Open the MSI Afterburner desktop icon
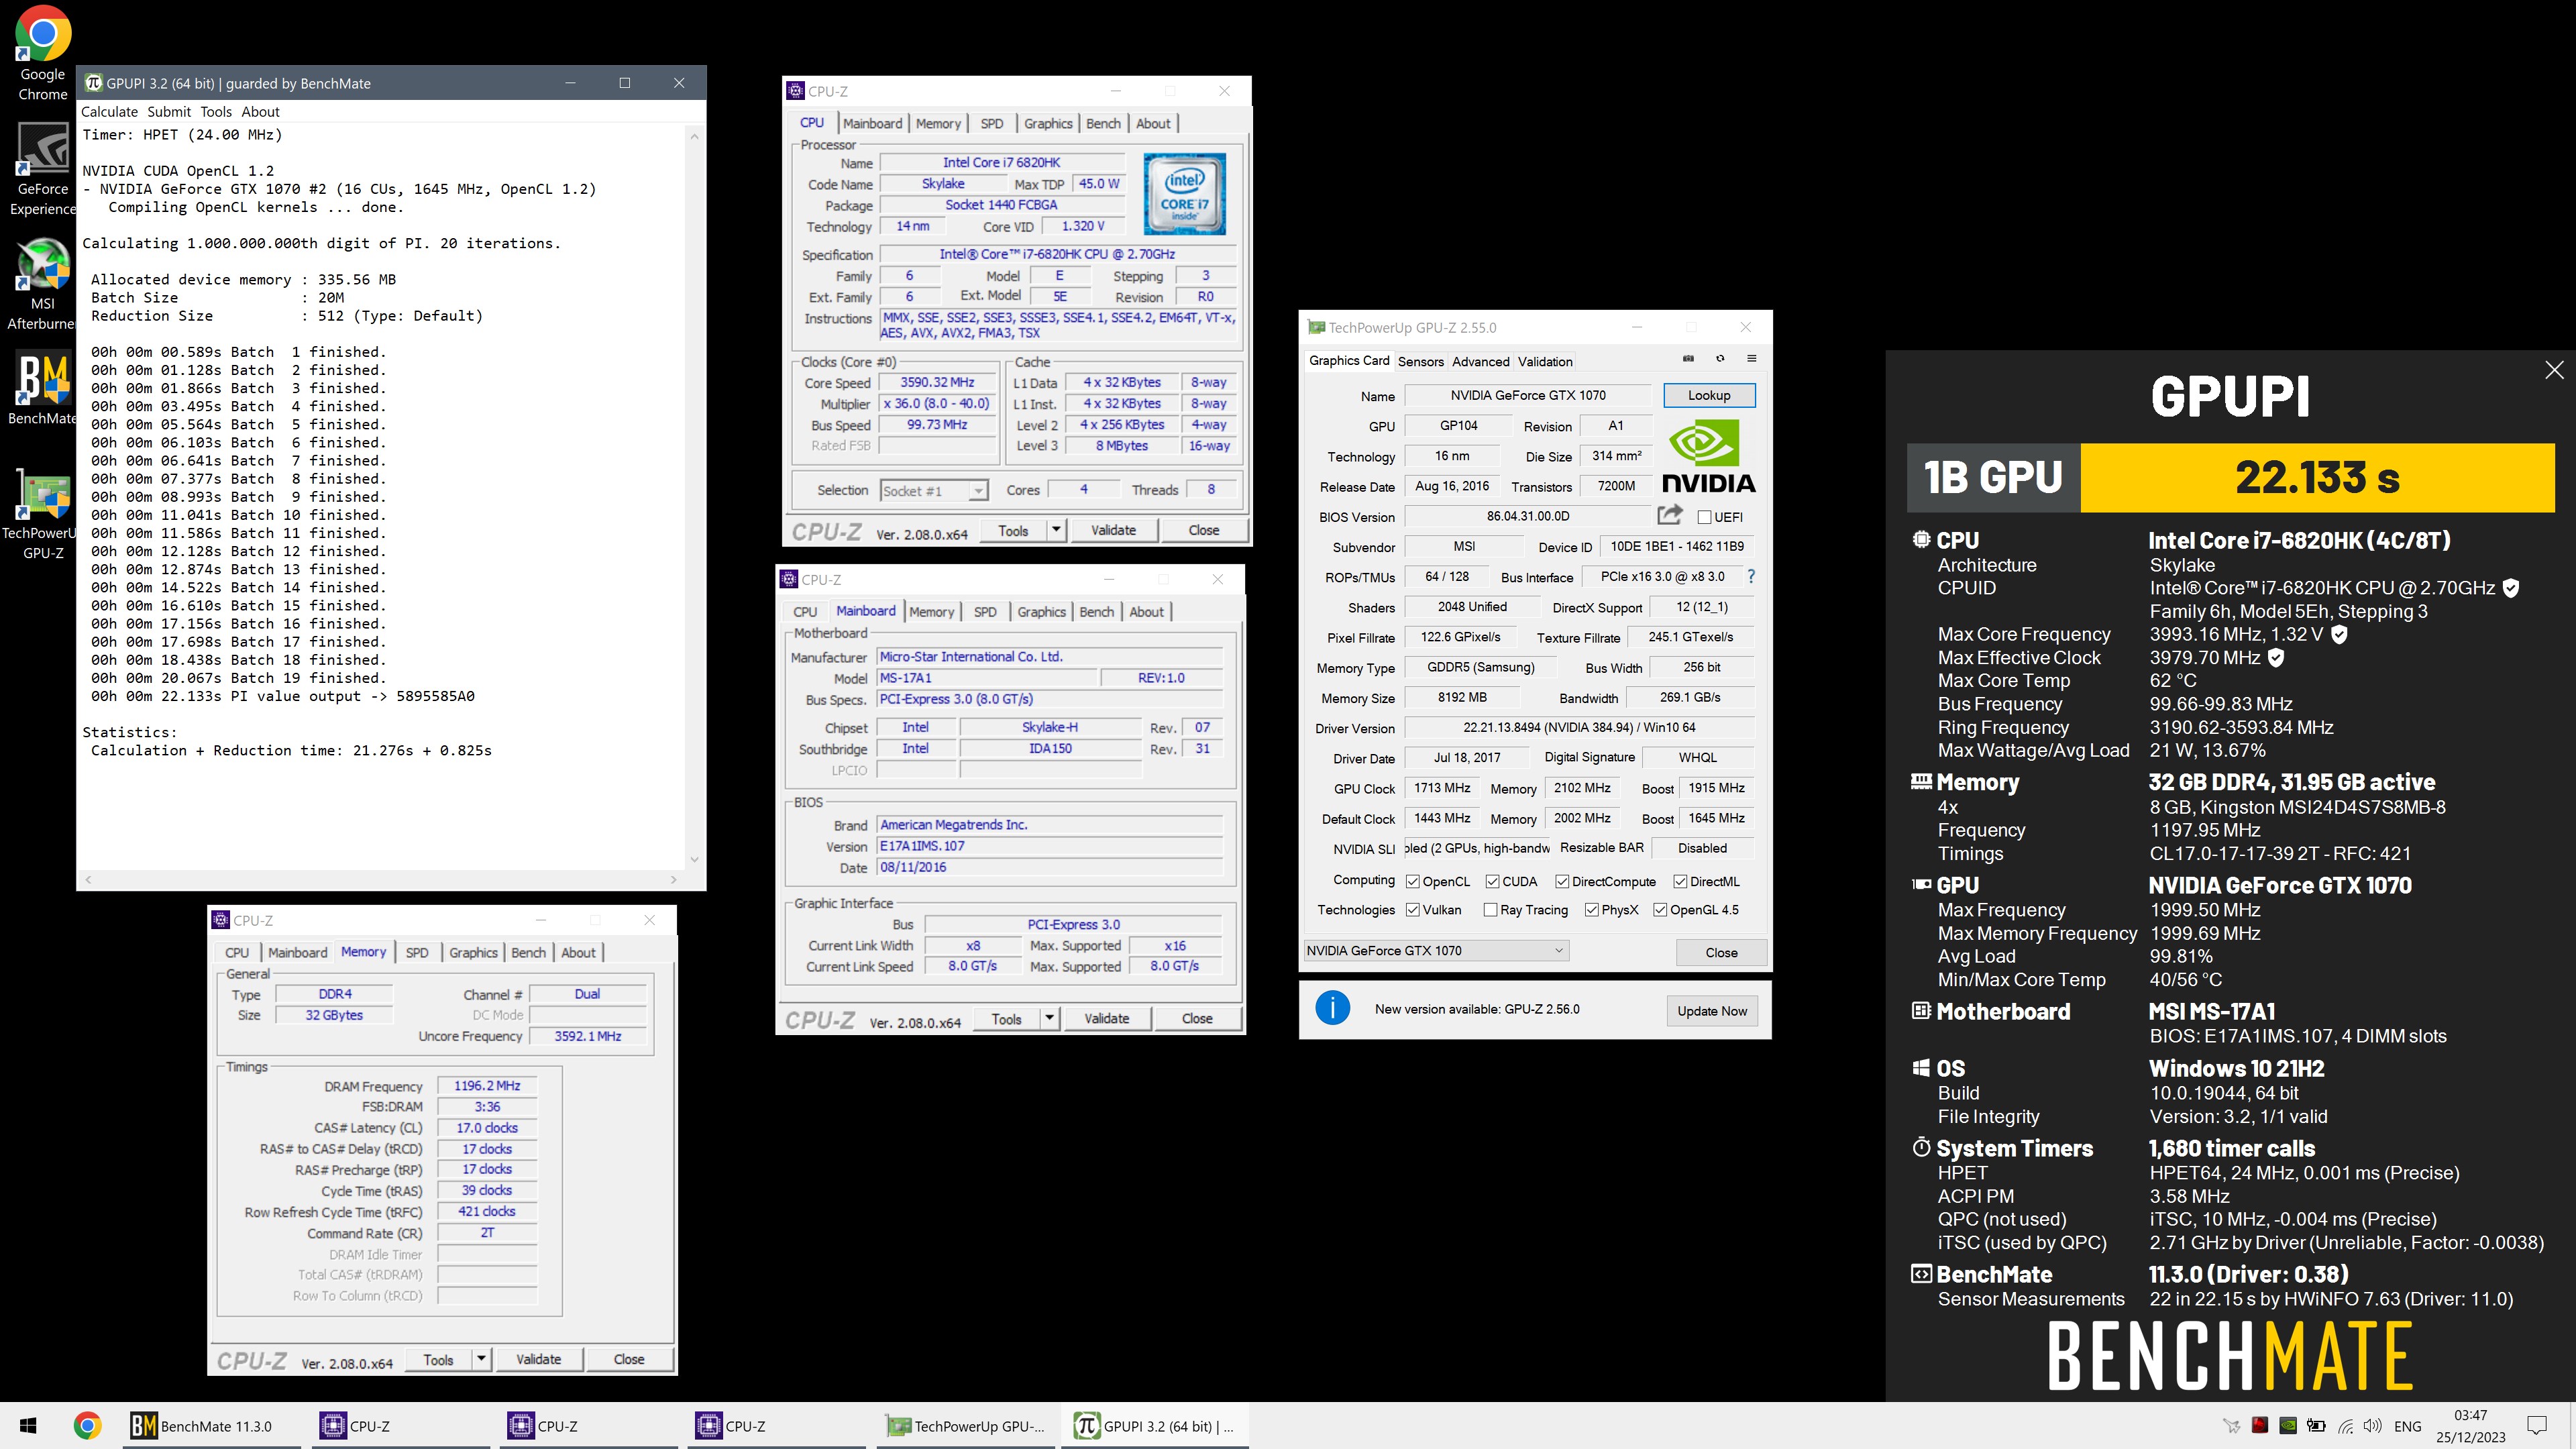This screenshot has width=2576, height=1449. 43,284
